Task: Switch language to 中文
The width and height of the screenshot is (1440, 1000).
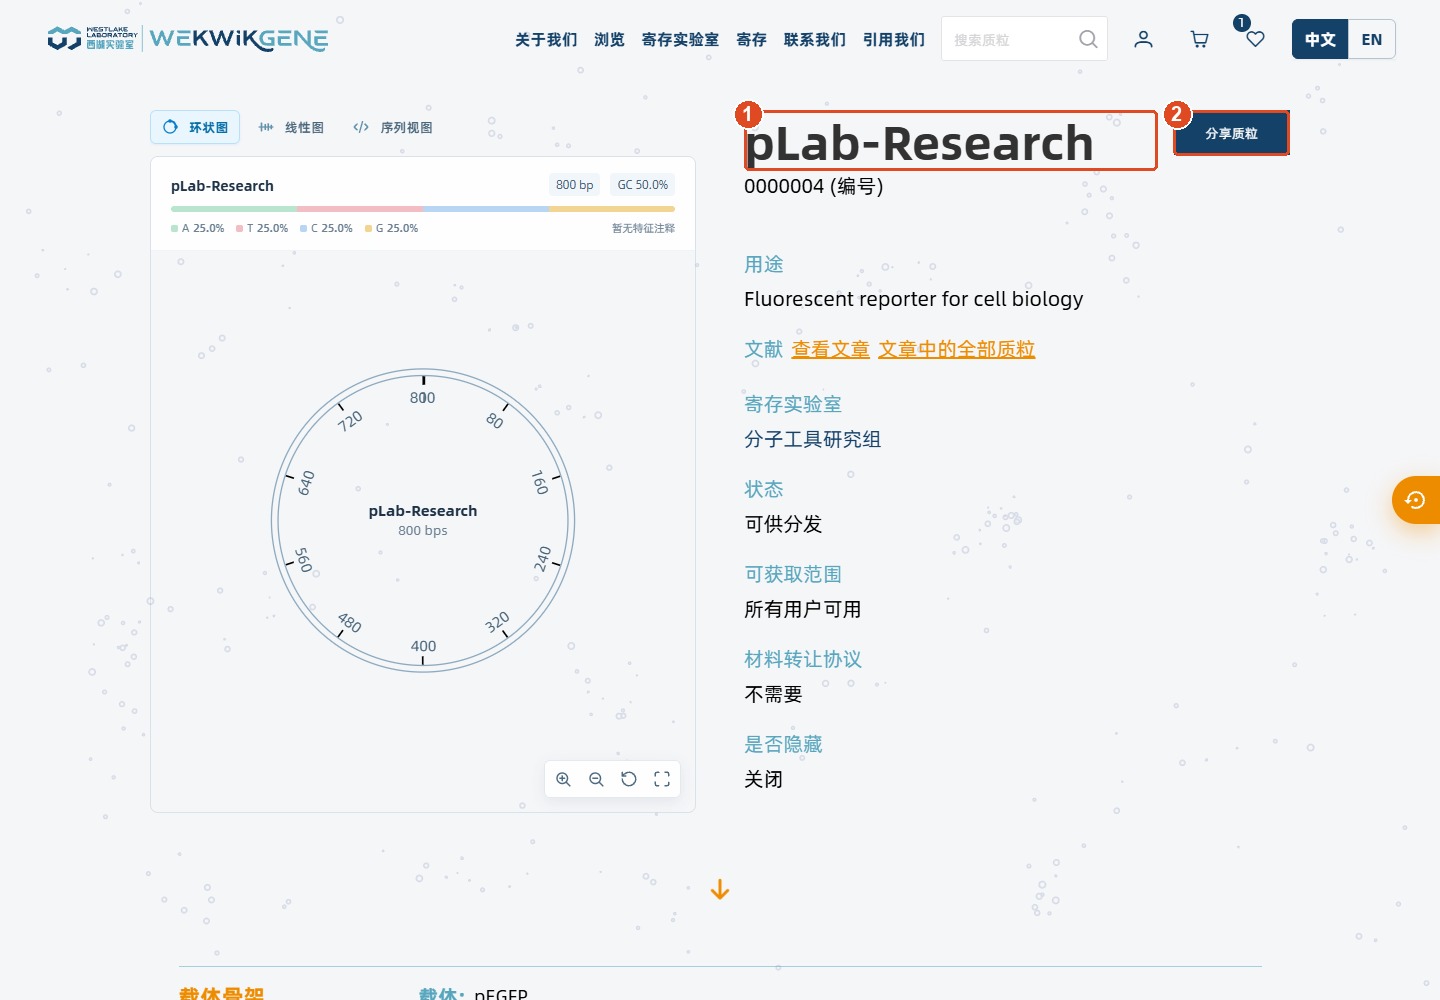Action: [1320, 39]
